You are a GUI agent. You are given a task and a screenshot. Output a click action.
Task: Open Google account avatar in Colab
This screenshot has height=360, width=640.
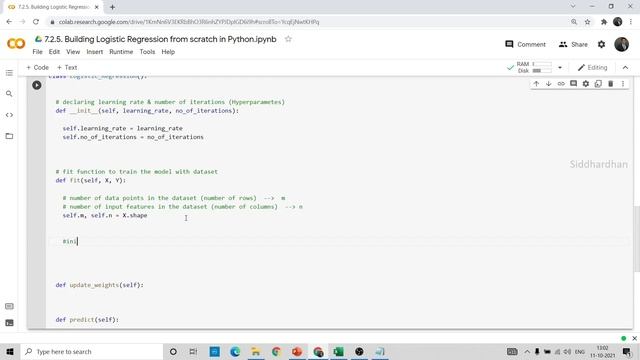622,44
